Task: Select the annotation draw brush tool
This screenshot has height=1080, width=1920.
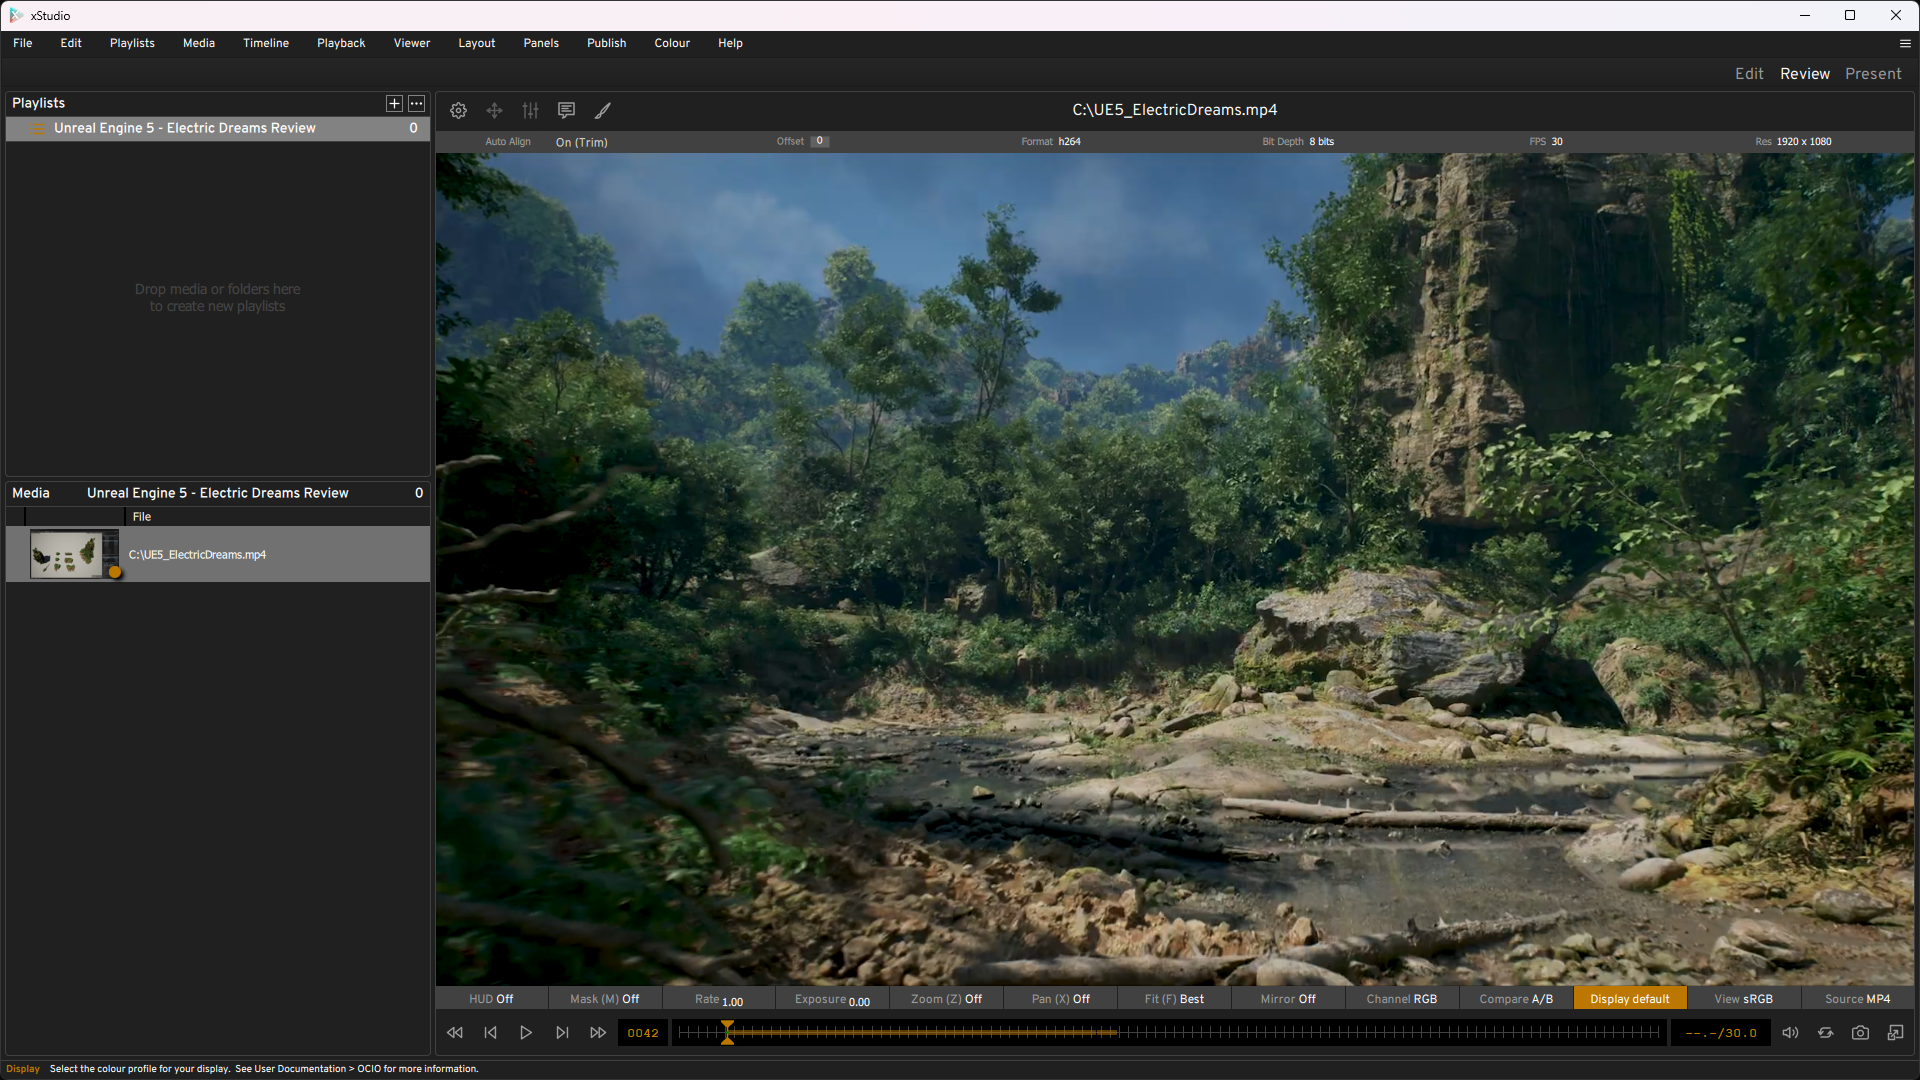Action: (603, 111)
